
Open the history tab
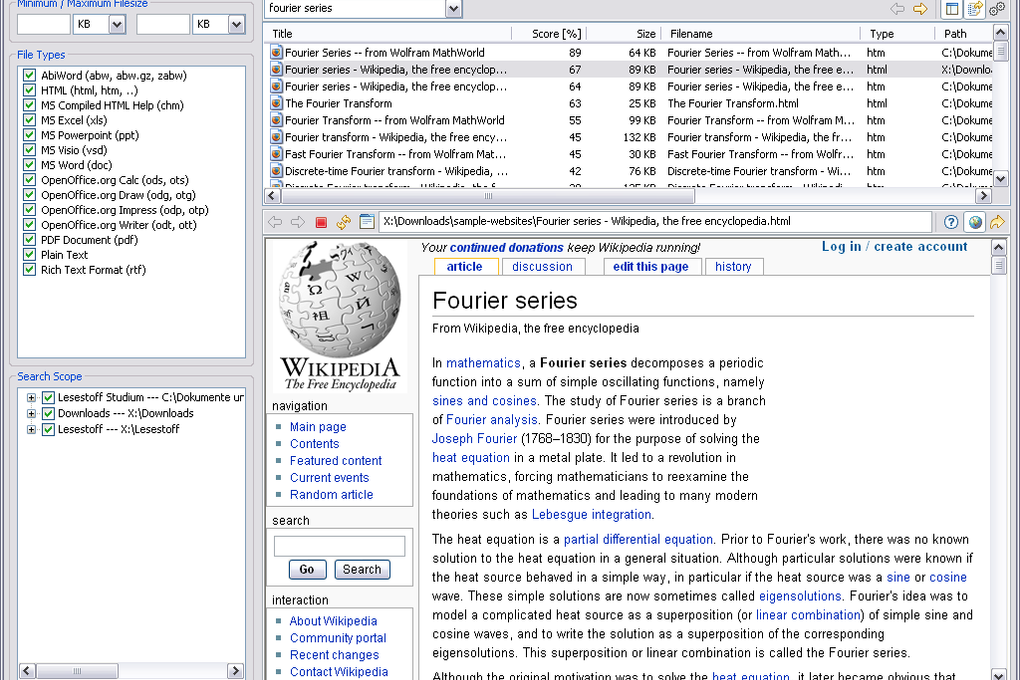733,267
